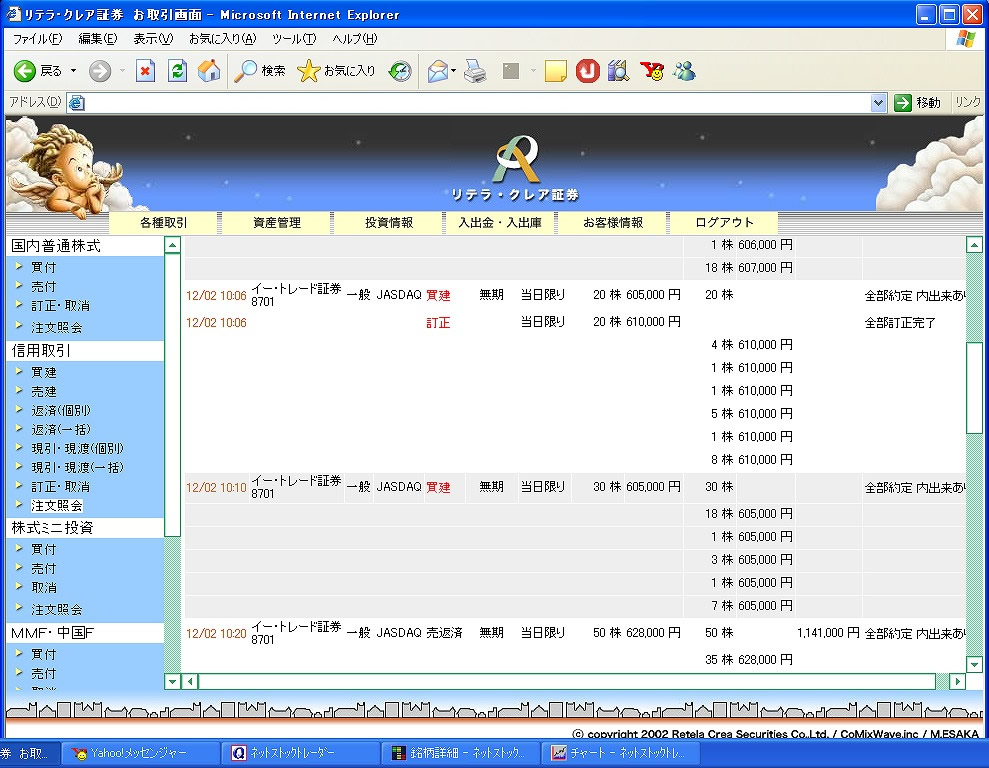The width and height of the screenshot is (989, 768).
Task: Click 現引・現渡(一括) link
Action: click(x=78, y=467)
